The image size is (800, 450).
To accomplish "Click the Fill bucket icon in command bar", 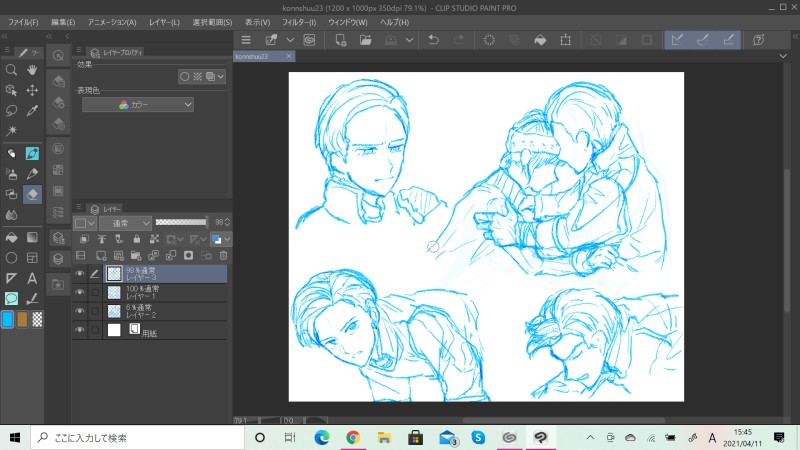I will pos(541,40).
